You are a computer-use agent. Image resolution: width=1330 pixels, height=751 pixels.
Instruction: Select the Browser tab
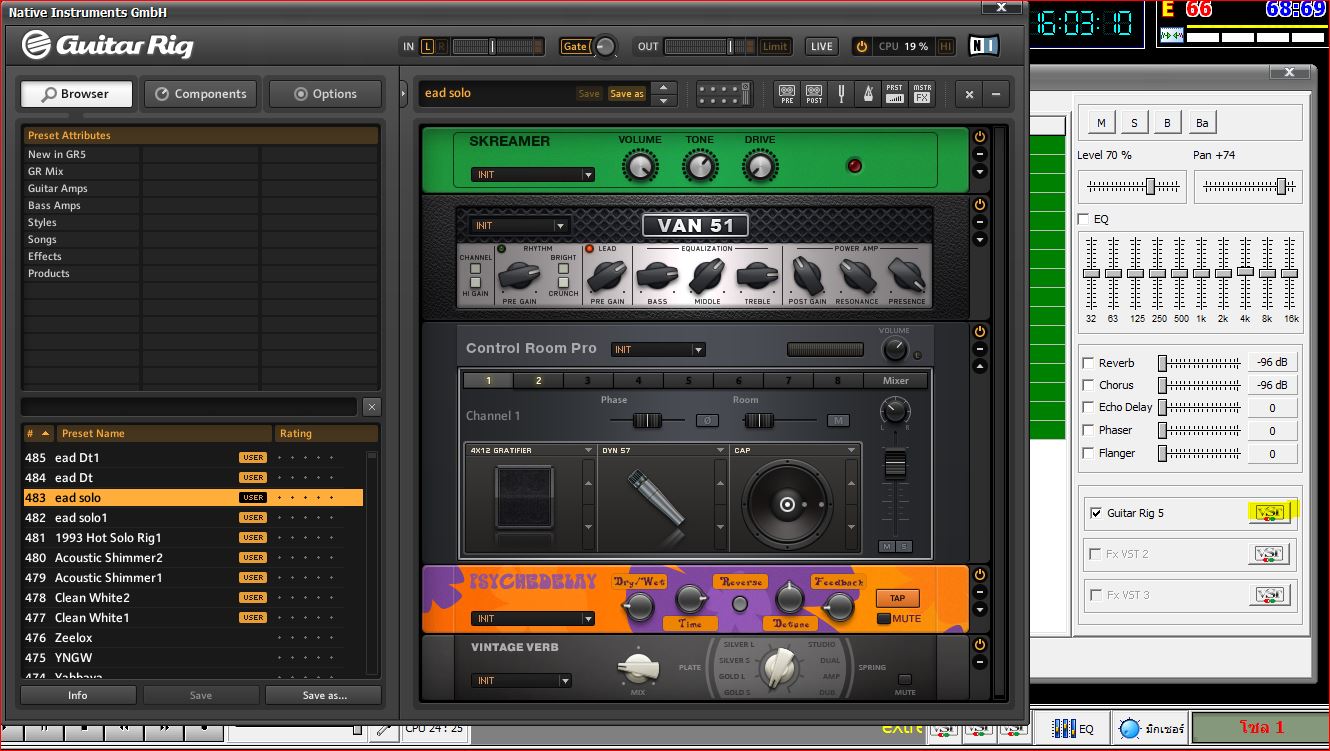76,94
